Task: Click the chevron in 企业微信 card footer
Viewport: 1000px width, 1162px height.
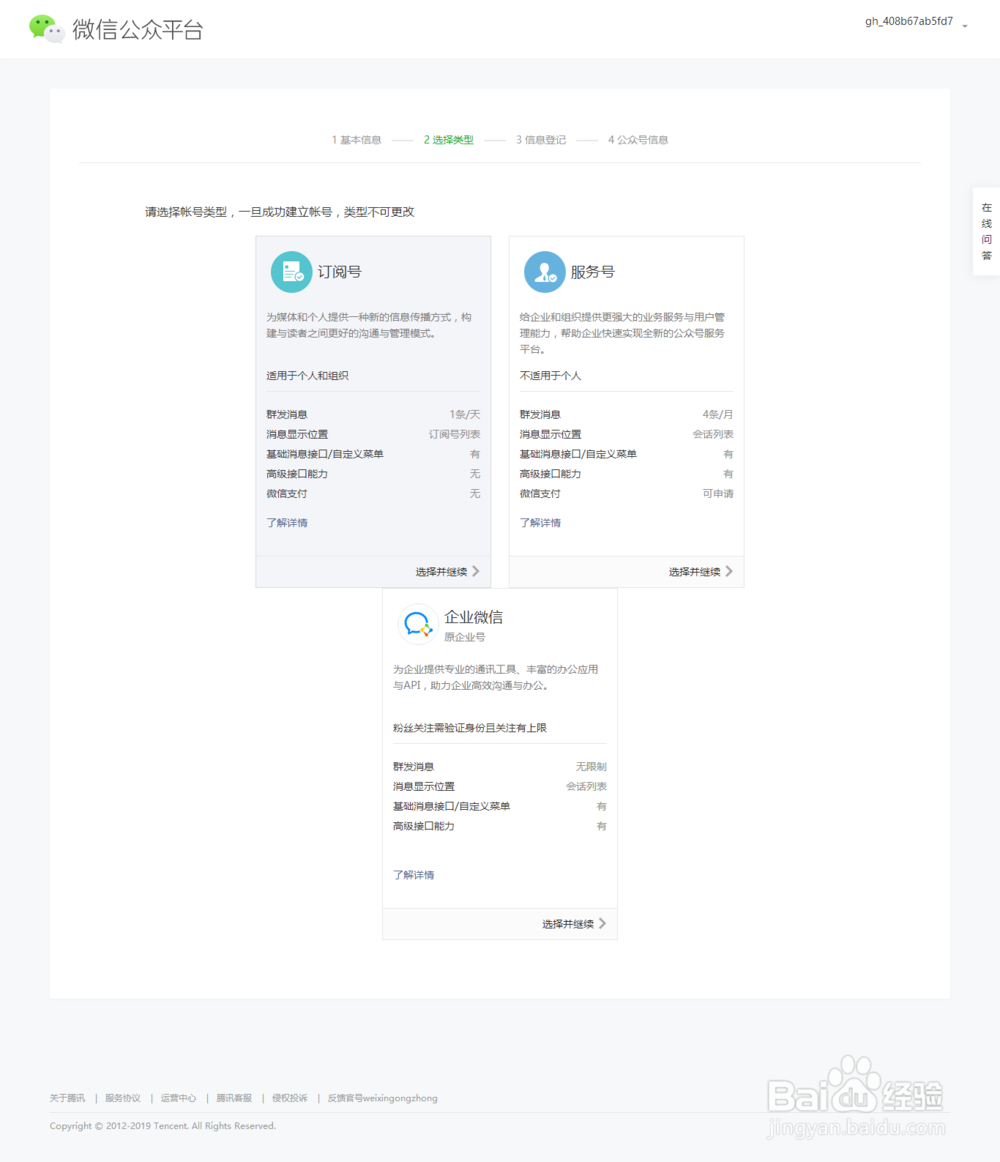Action: [603, 923]
